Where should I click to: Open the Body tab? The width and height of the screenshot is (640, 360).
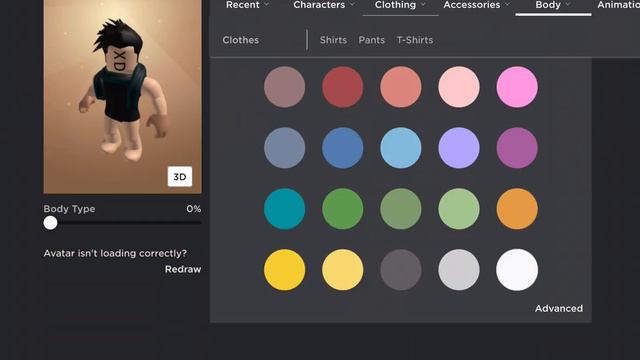548,5
